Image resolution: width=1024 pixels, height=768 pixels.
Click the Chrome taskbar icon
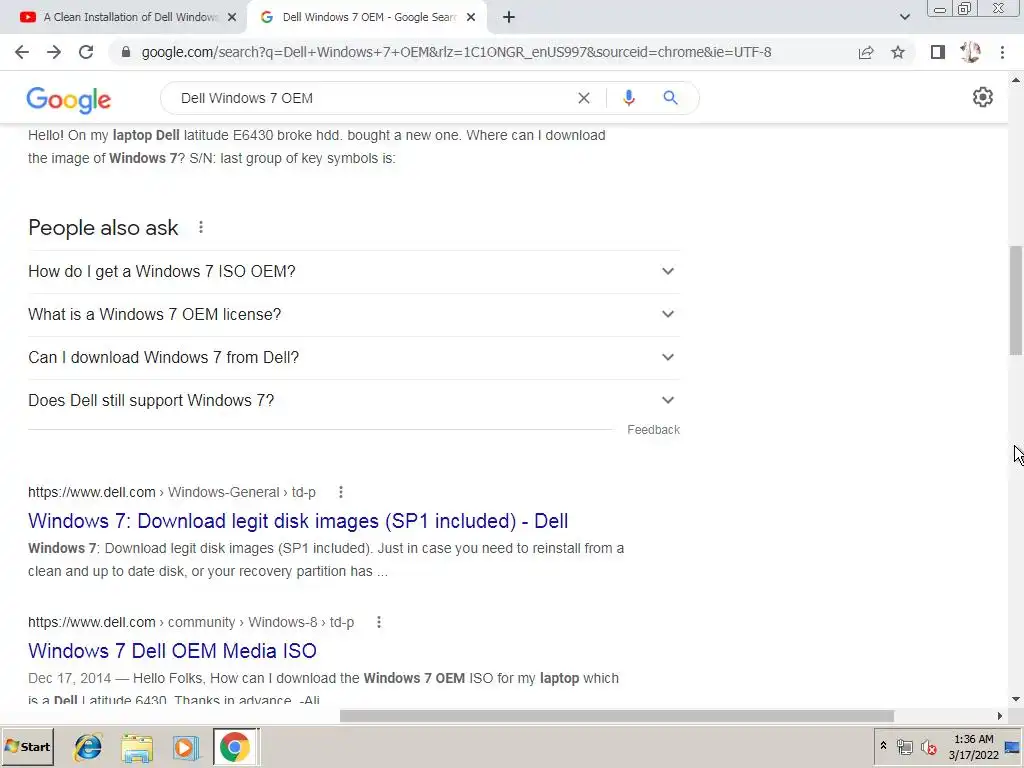(x=235, y=747)
